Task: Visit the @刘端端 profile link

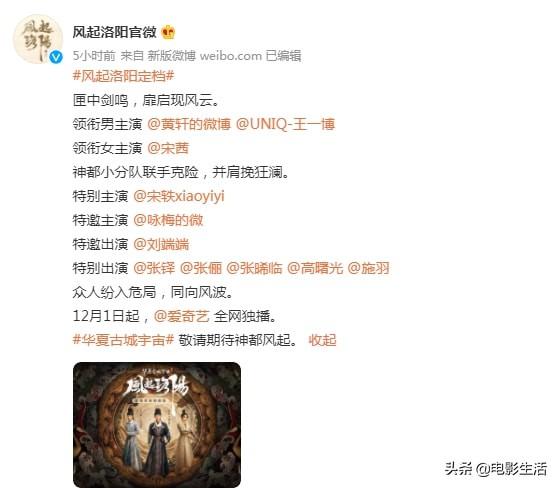Action: tap(161, 244)
